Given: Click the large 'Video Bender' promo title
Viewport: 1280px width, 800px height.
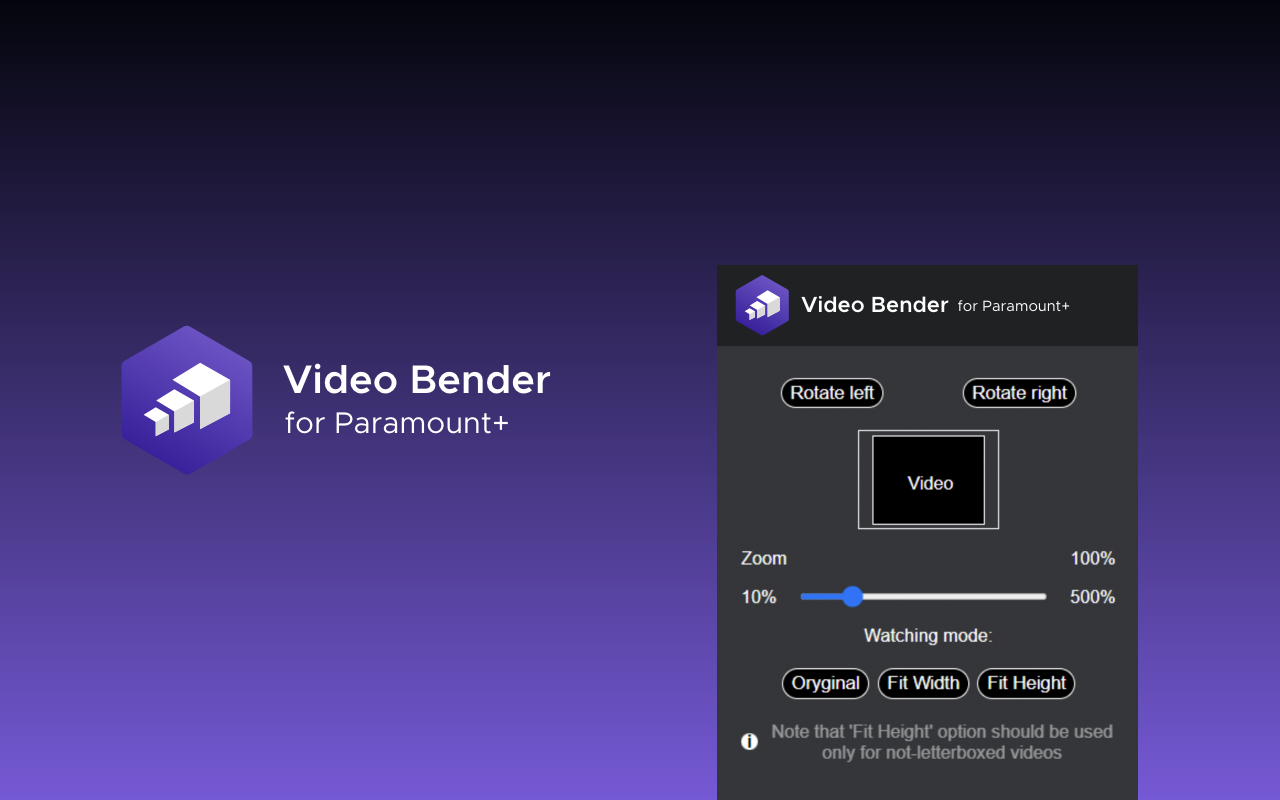Looking at the screenshot, I should click(x=417, y=380).
